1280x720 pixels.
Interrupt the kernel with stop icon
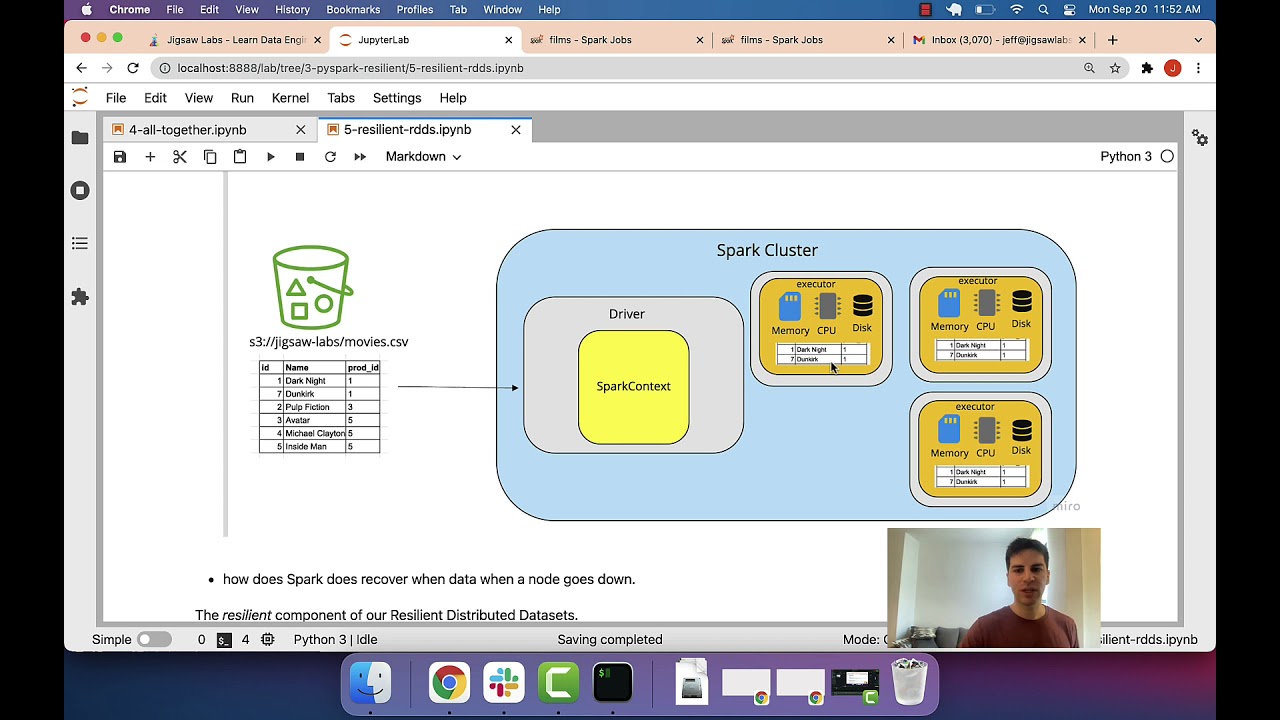pos(300,157)
